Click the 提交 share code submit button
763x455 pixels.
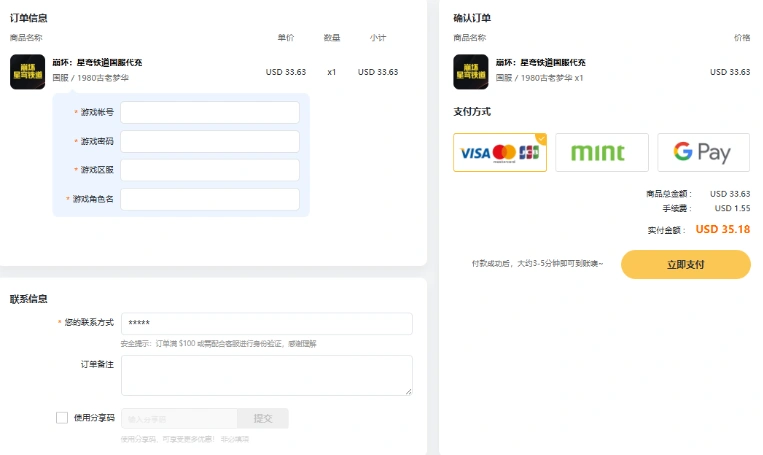(263, 418)
